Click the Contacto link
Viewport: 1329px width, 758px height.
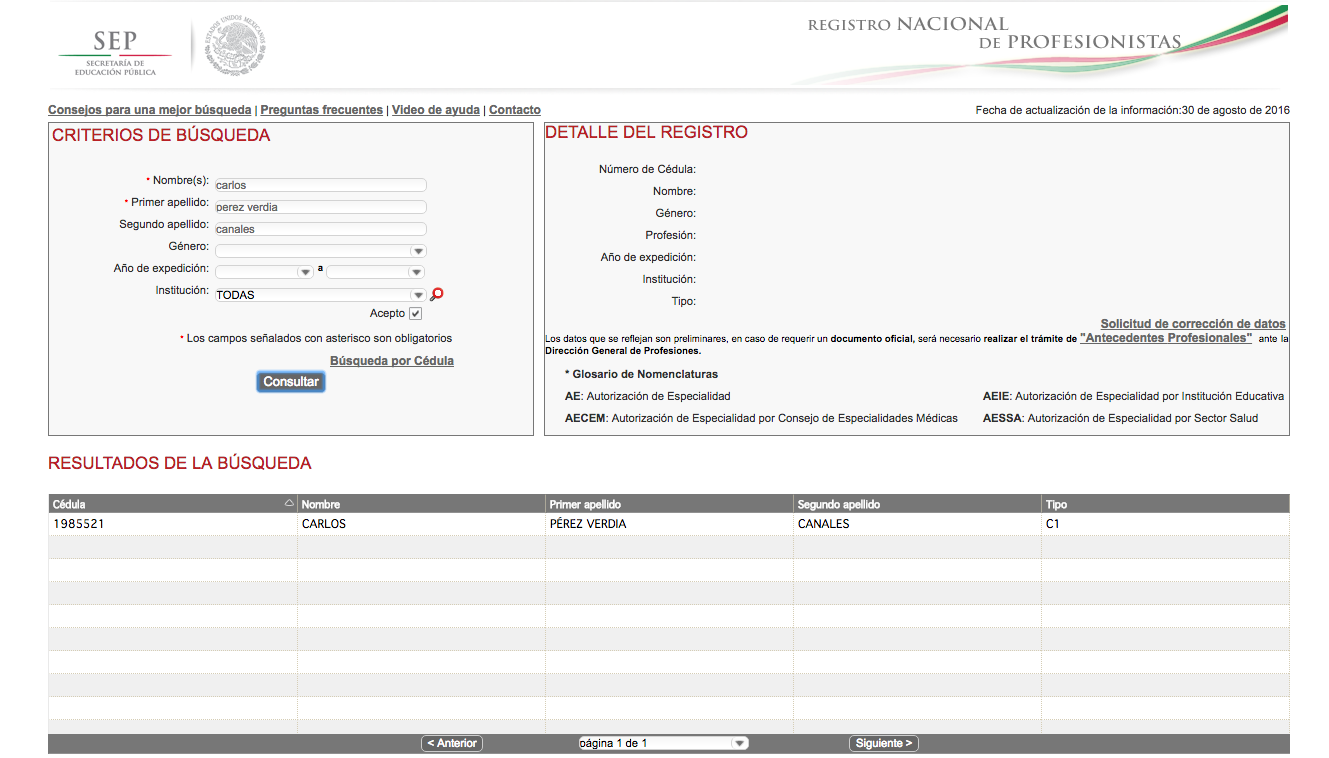point(514,110)
